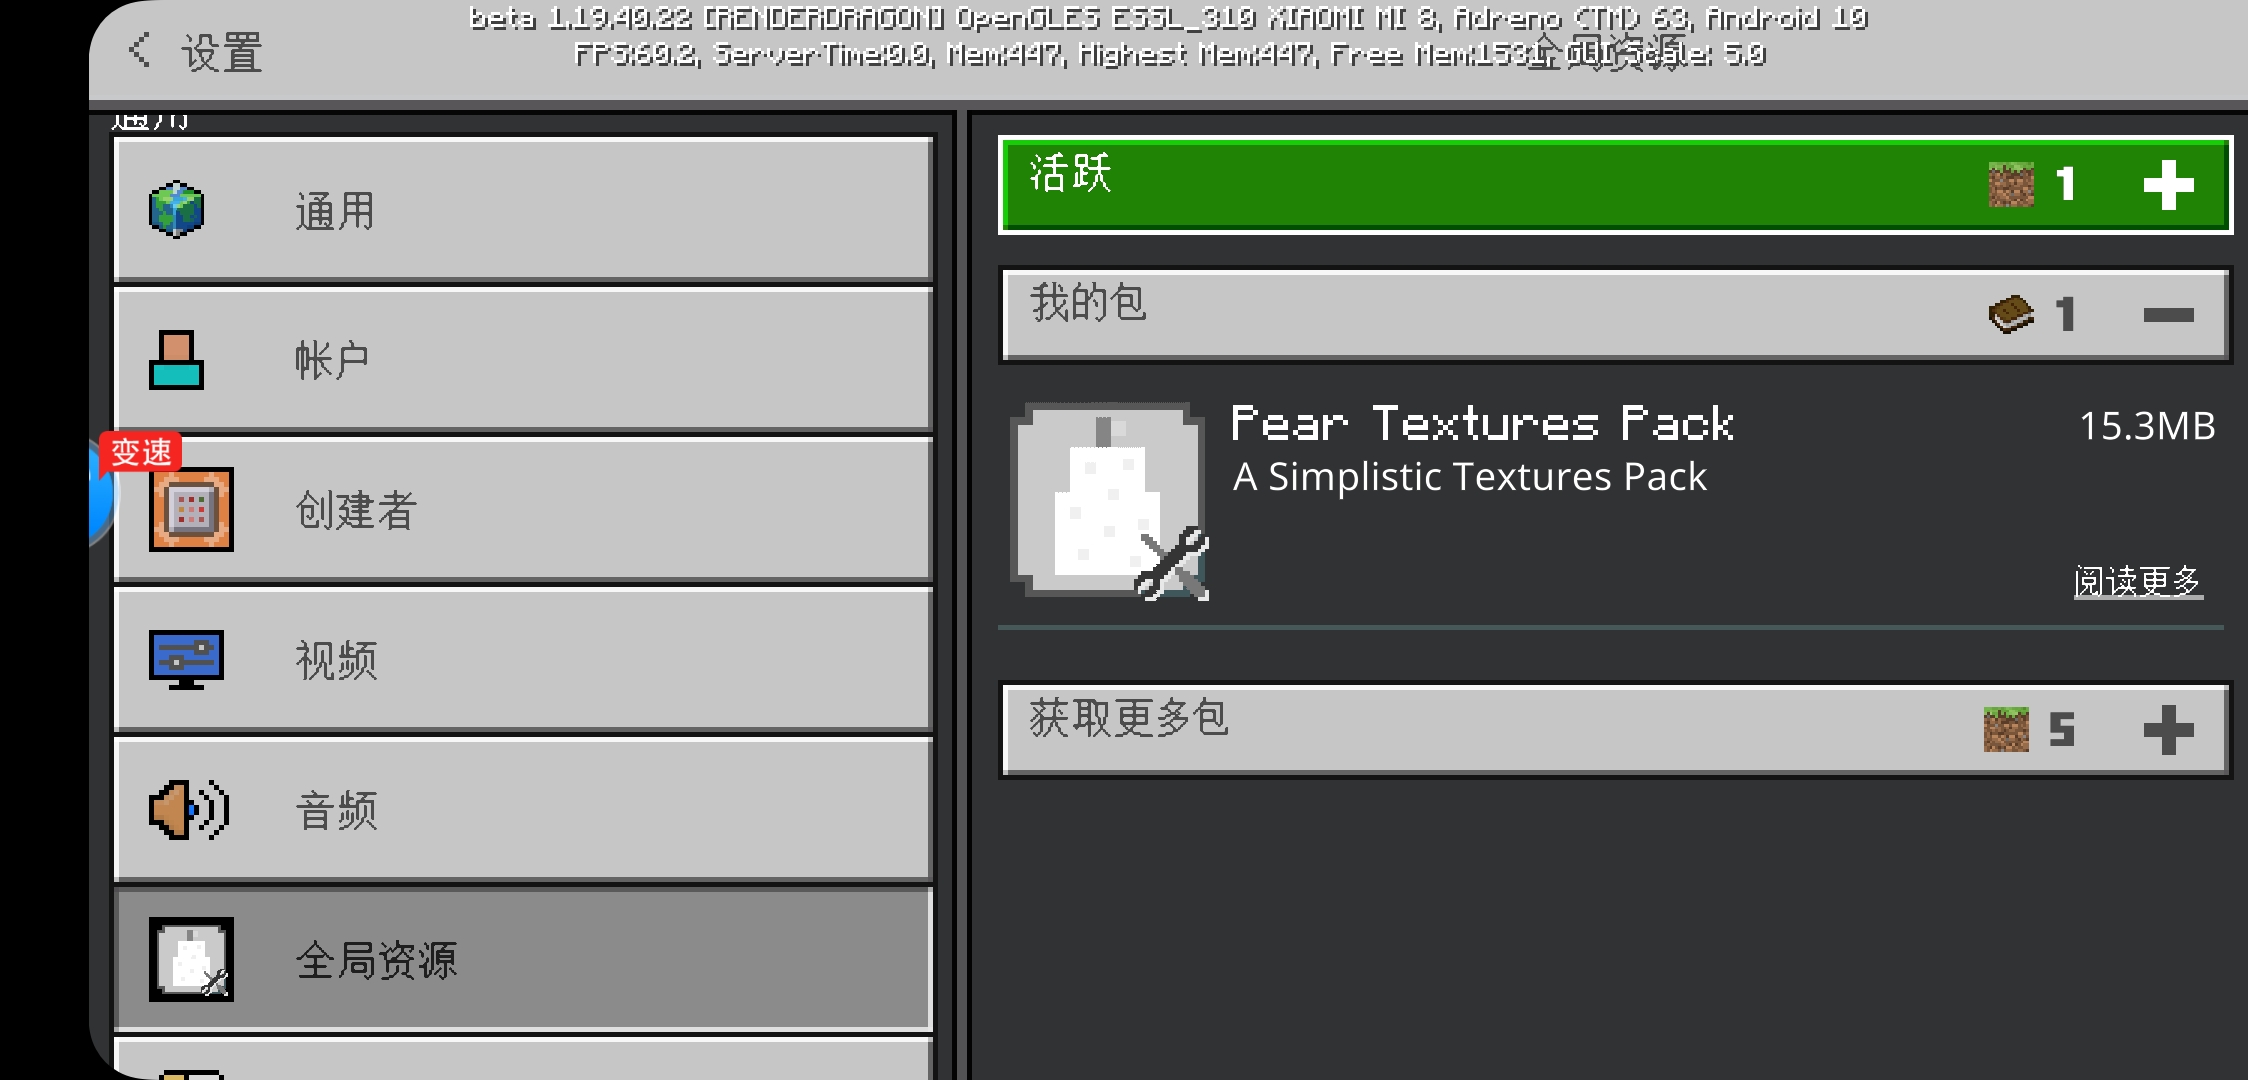Click the grass block icon in 活跃 header
This screenshot has width=2248, height=1080.
click(2011, 185)
